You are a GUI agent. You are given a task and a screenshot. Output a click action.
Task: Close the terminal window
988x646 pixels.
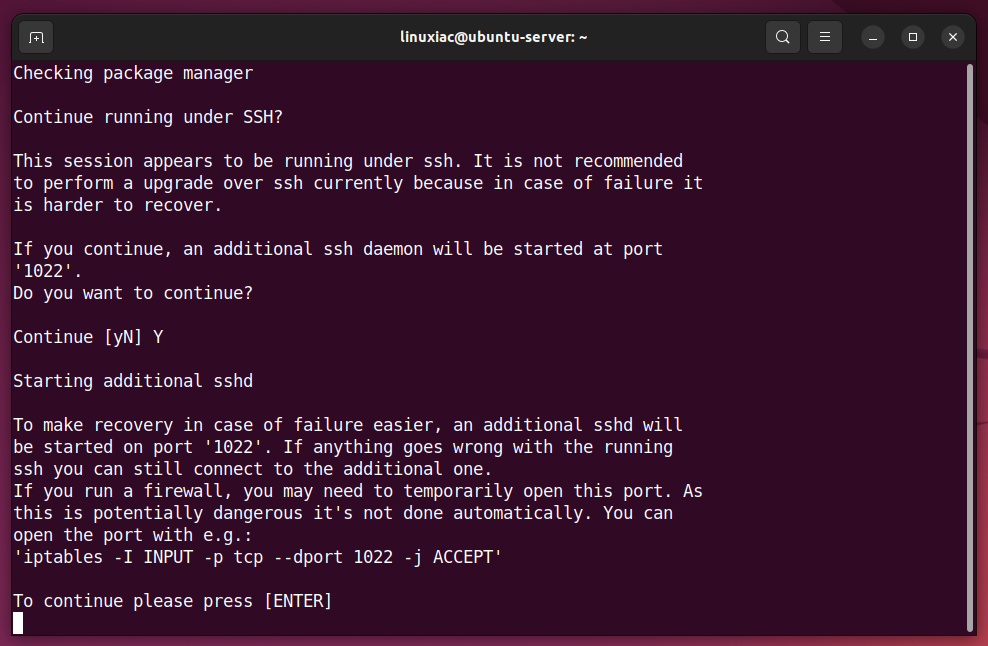coord(953,38)
